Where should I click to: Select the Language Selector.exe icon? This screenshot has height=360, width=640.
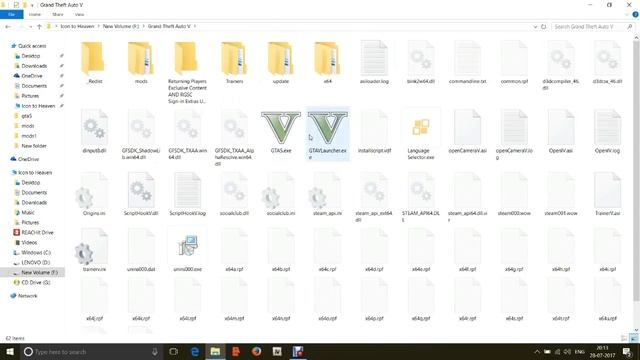click(x=421, y=127)
